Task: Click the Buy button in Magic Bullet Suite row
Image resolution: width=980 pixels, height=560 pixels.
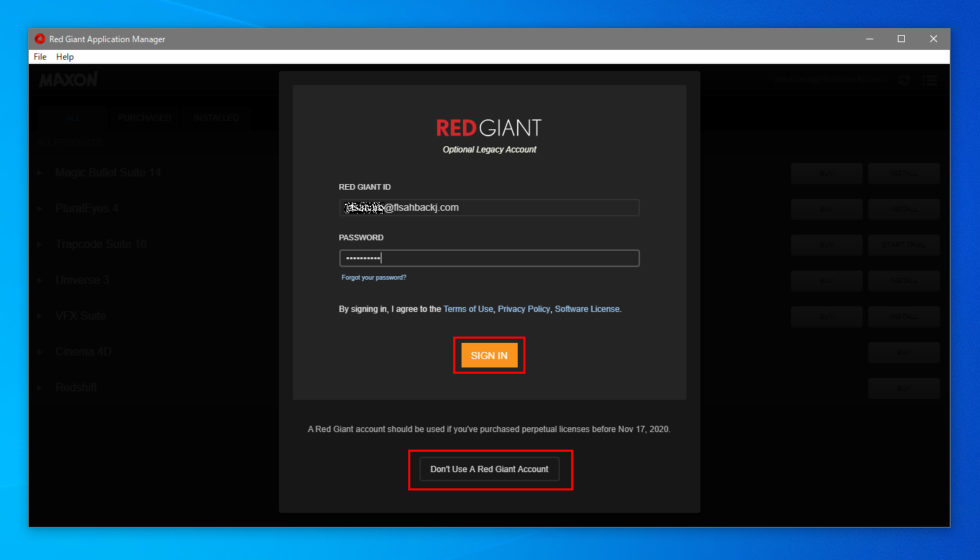Action: tap(826, 173)
